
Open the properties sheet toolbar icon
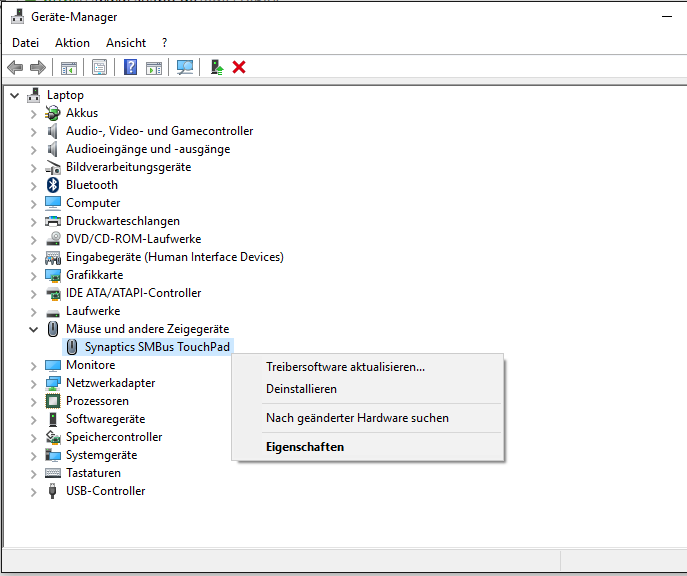[x=99, y=67]
